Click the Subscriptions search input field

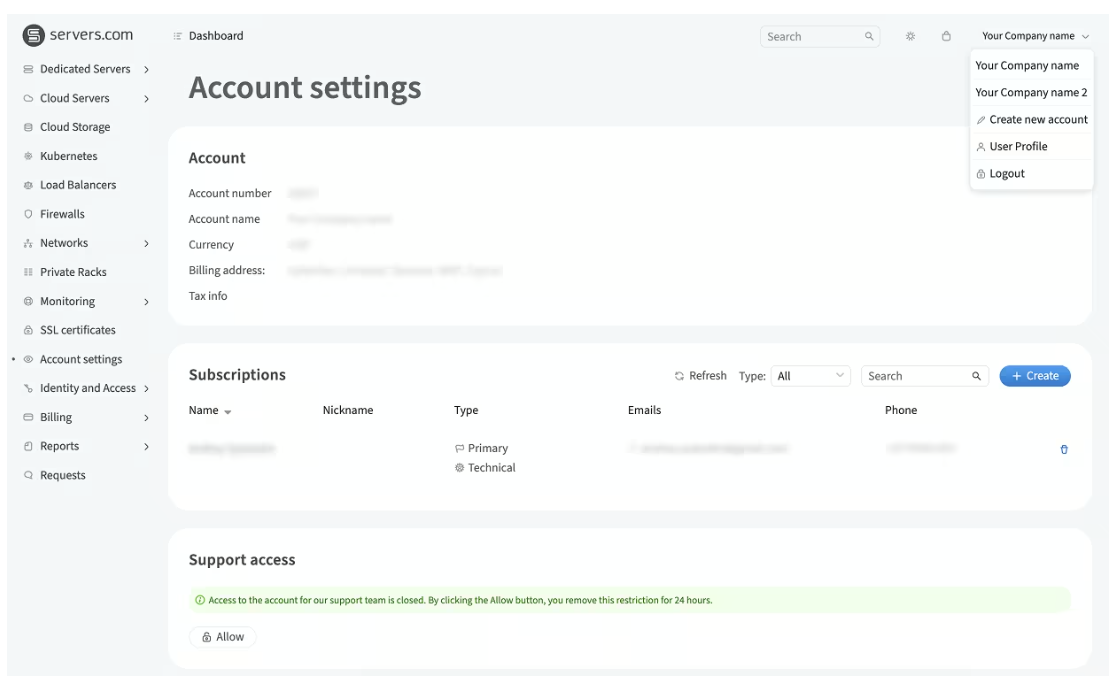915,377
